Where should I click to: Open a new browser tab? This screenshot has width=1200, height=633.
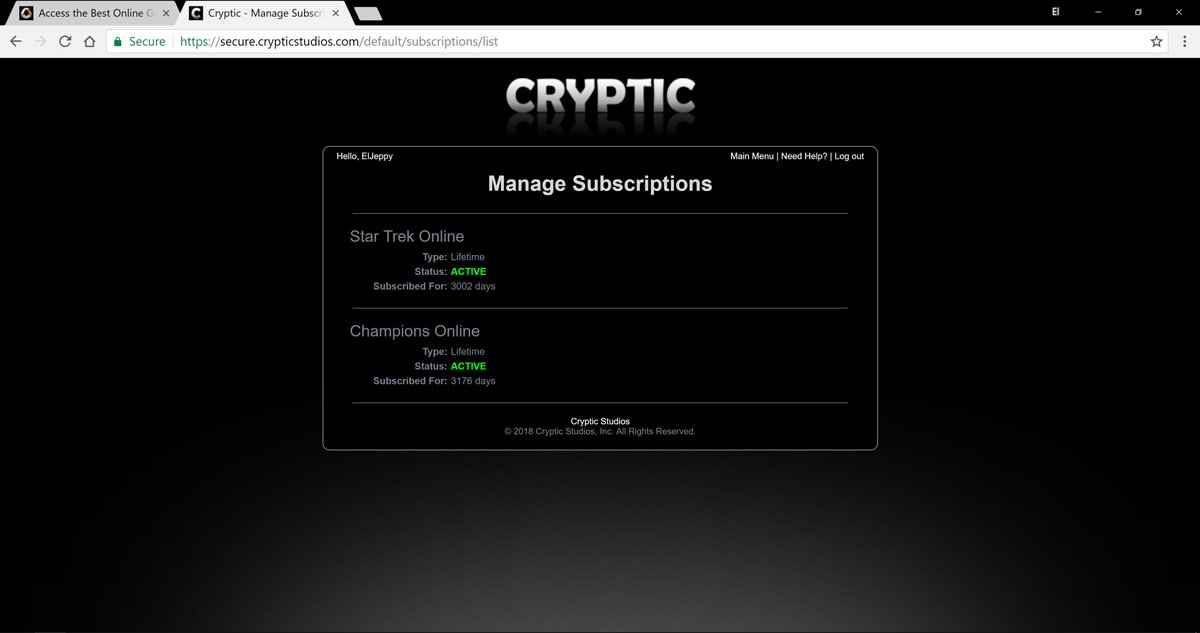[x=368, y=14]
